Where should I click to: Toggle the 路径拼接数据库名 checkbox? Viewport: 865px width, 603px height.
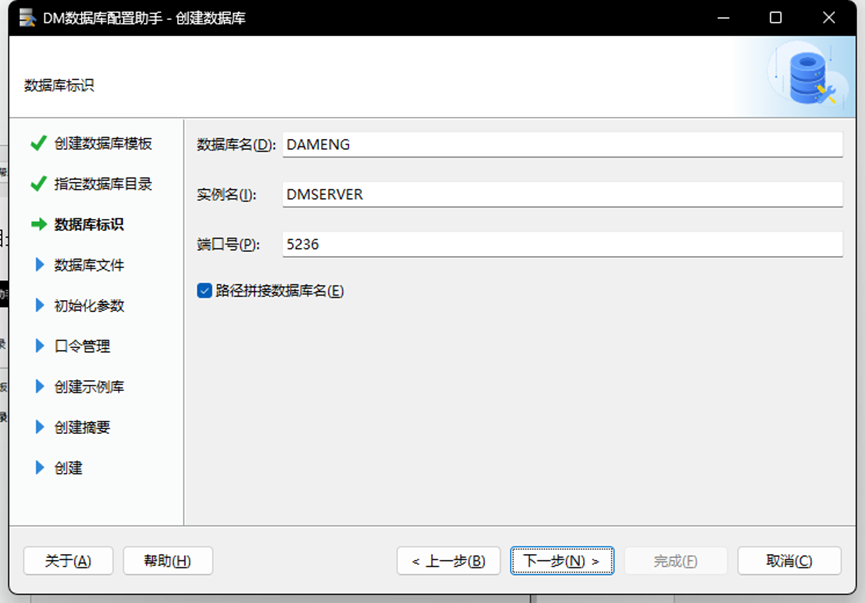coord(204,290)
